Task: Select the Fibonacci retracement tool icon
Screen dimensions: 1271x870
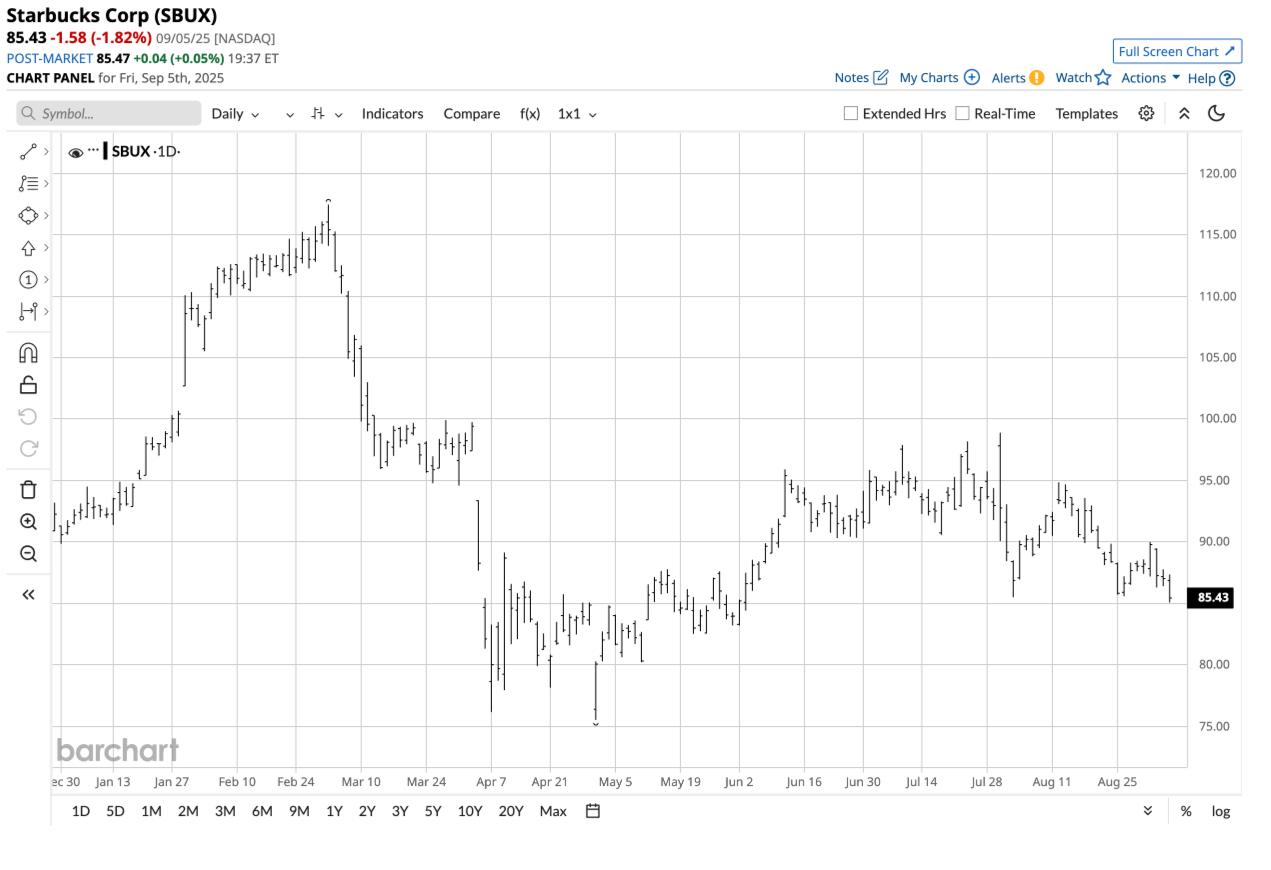Action: click(28, 184)
